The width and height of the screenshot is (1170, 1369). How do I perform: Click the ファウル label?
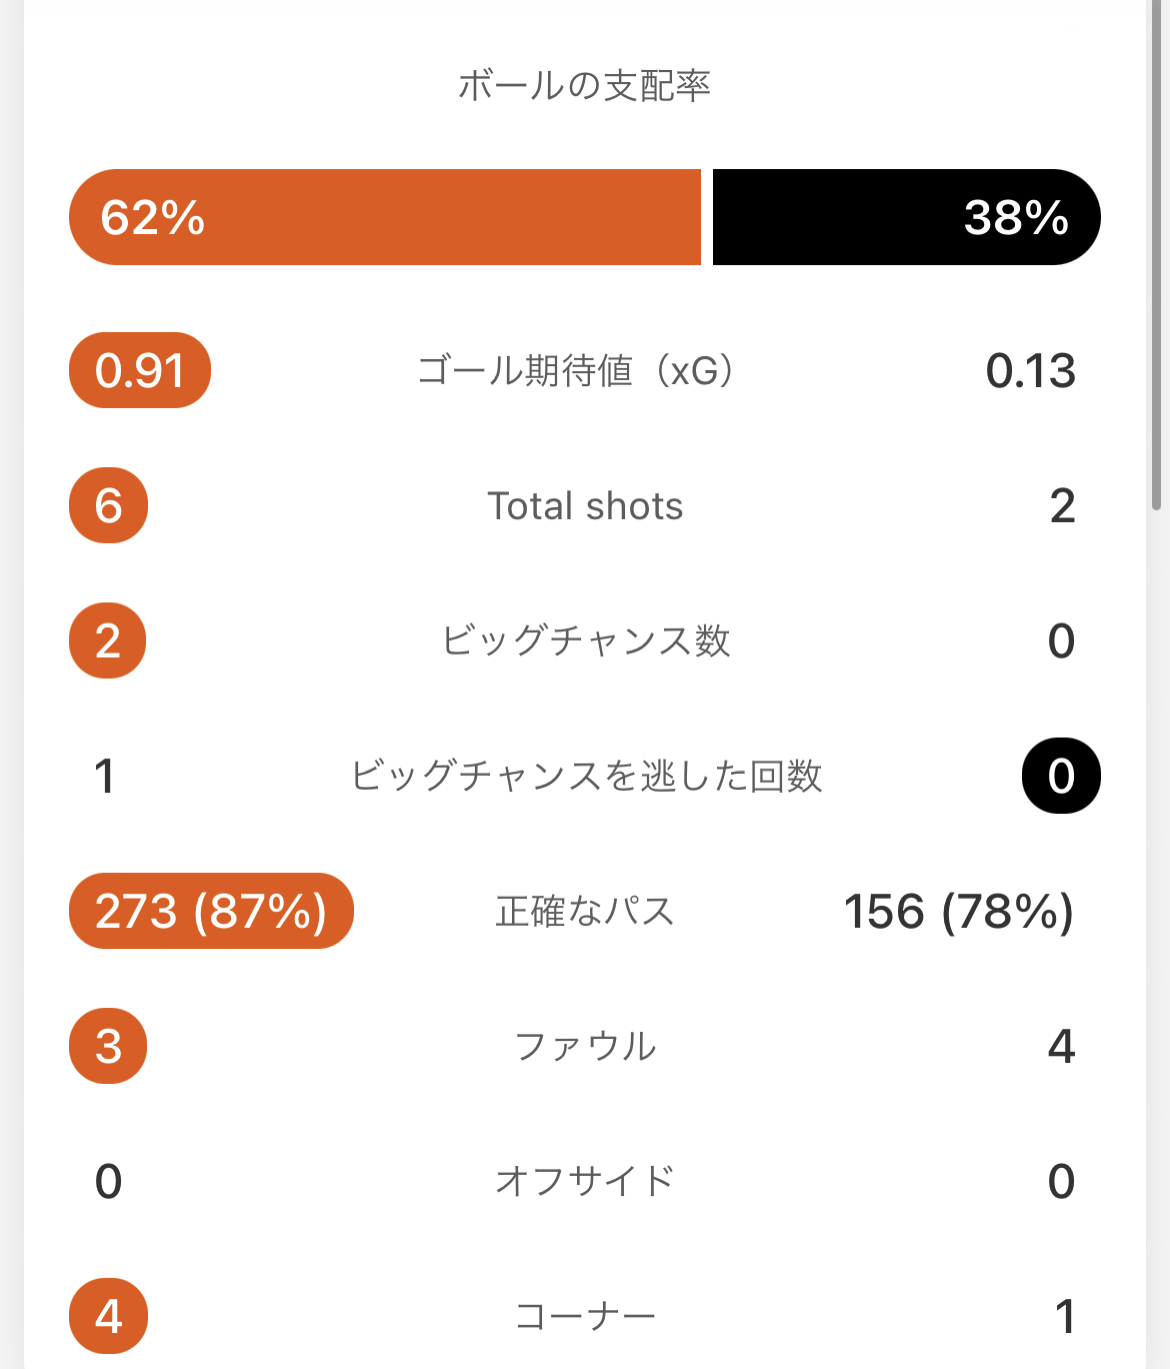pos(585,1046)
